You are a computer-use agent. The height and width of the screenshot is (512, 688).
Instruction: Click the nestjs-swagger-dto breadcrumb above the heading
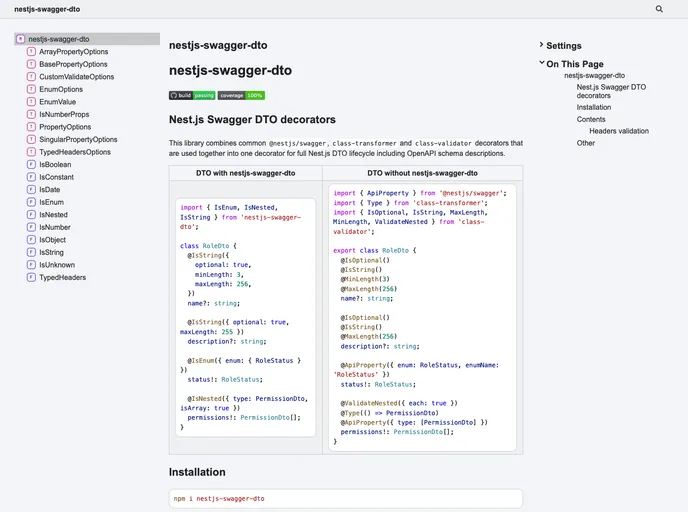coord(218,45)
